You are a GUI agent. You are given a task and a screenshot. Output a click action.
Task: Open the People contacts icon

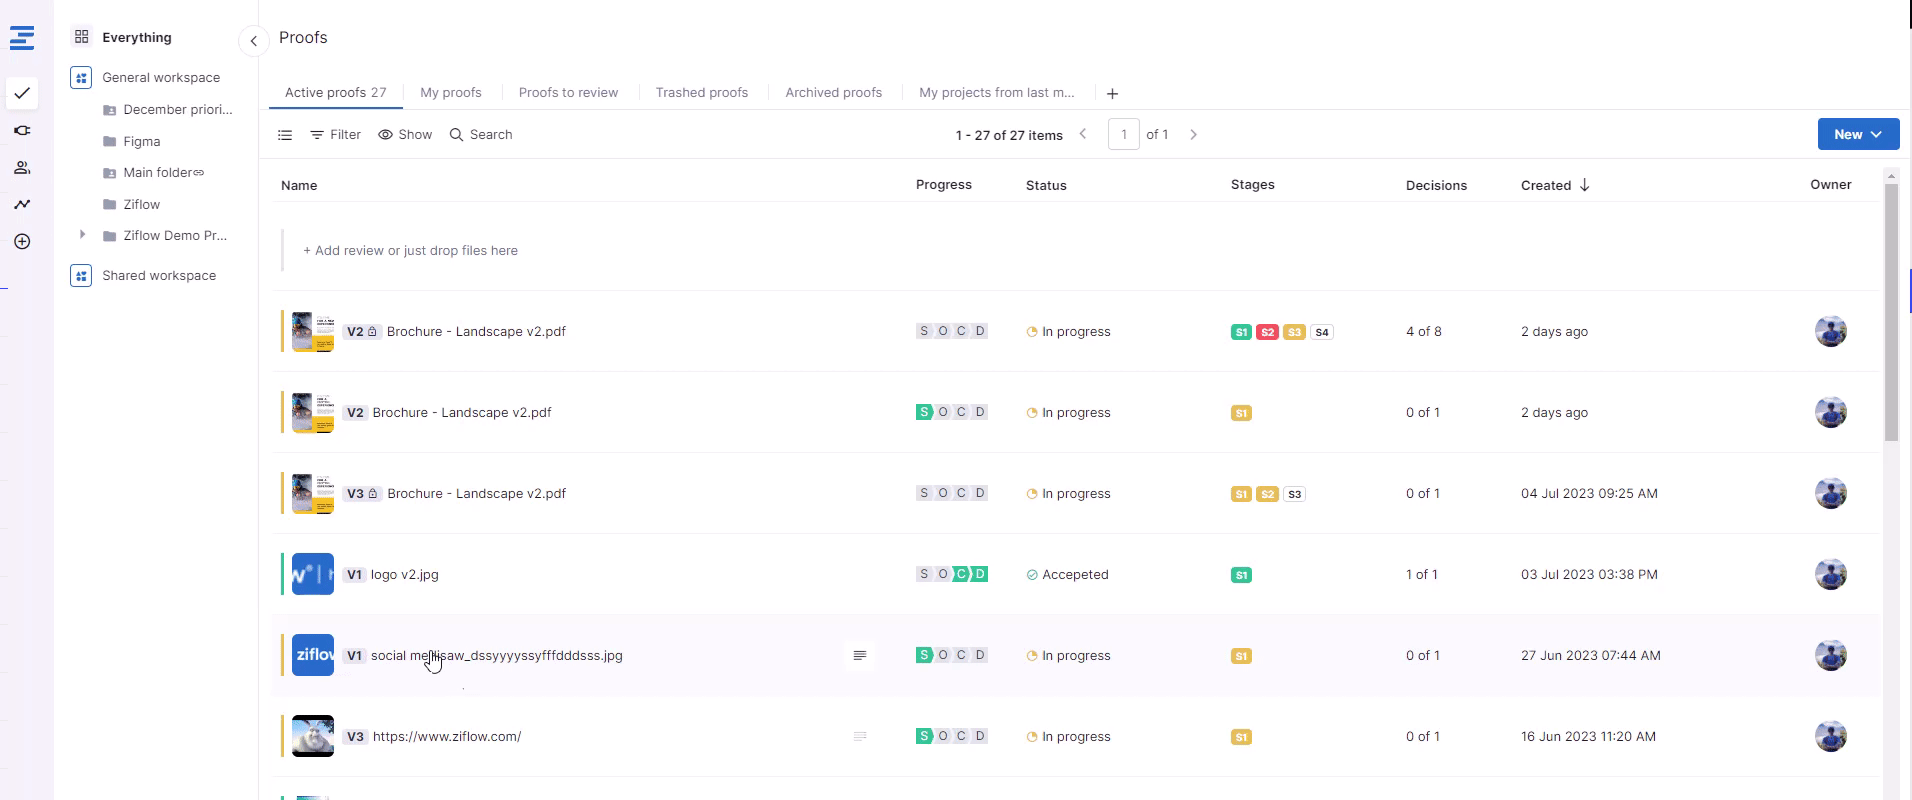(22, 168)
